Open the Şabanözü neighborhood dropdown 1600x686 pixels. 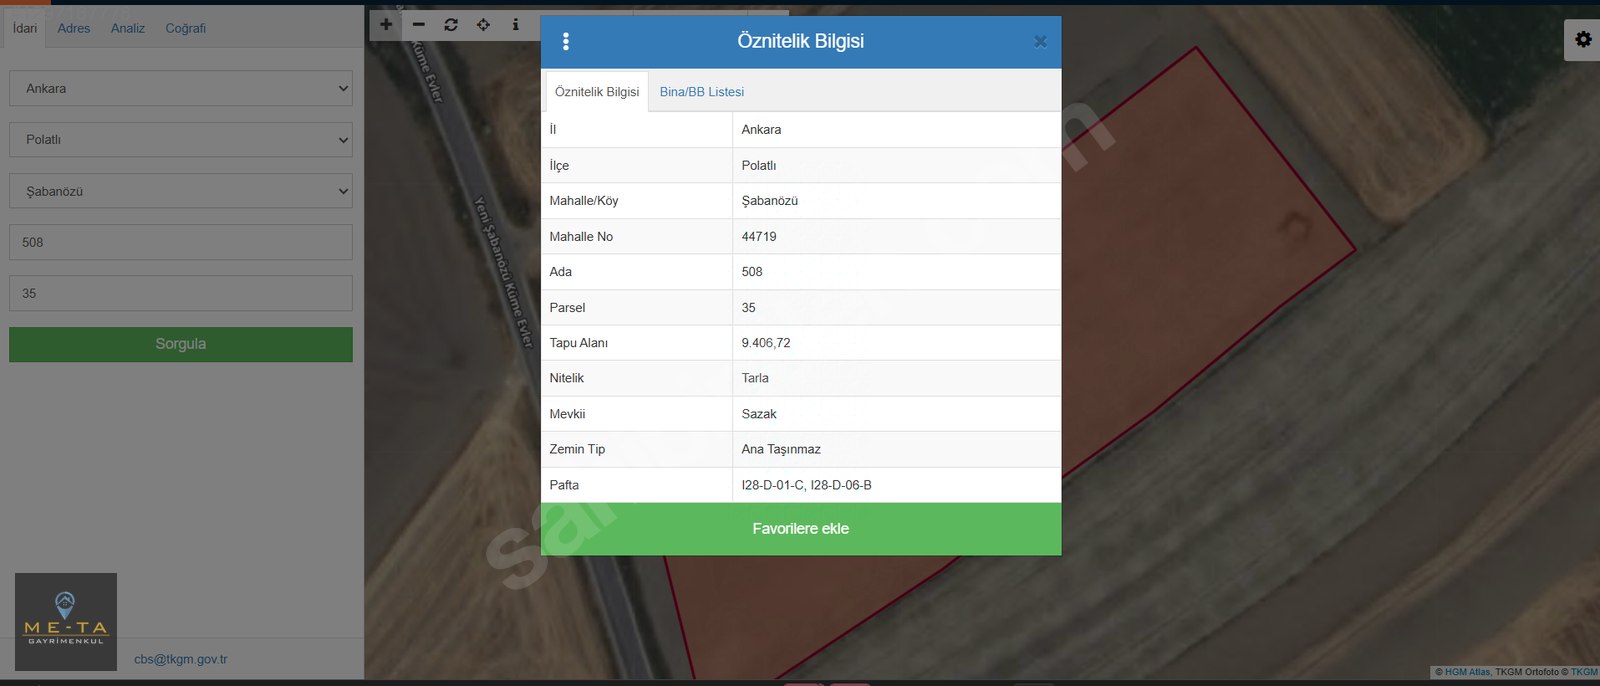pyautogui.click(x=181, y=191)
